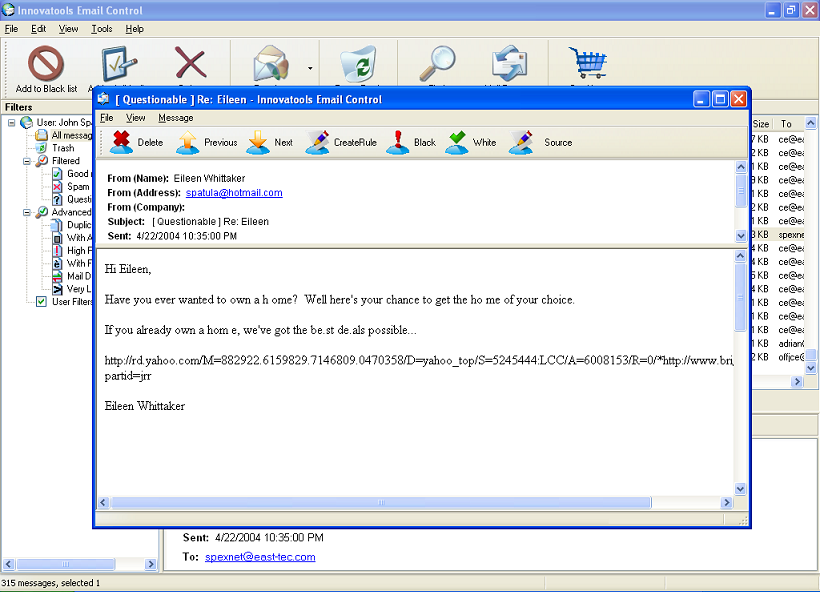Screen dimensions: 820x592
Task: Click the checkmark notepad toolbar icon
Action: click(x=119, y=63)
